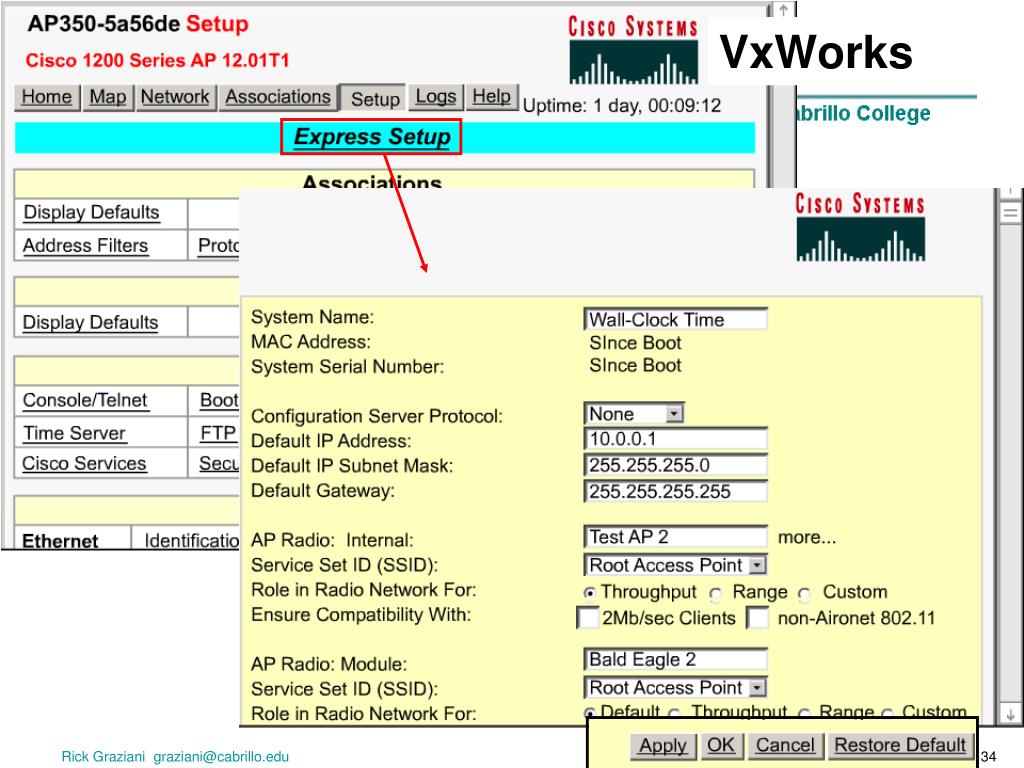Click the Express Setup link
This screenshot has width=1024, height=768.
[x=372, y=136]
